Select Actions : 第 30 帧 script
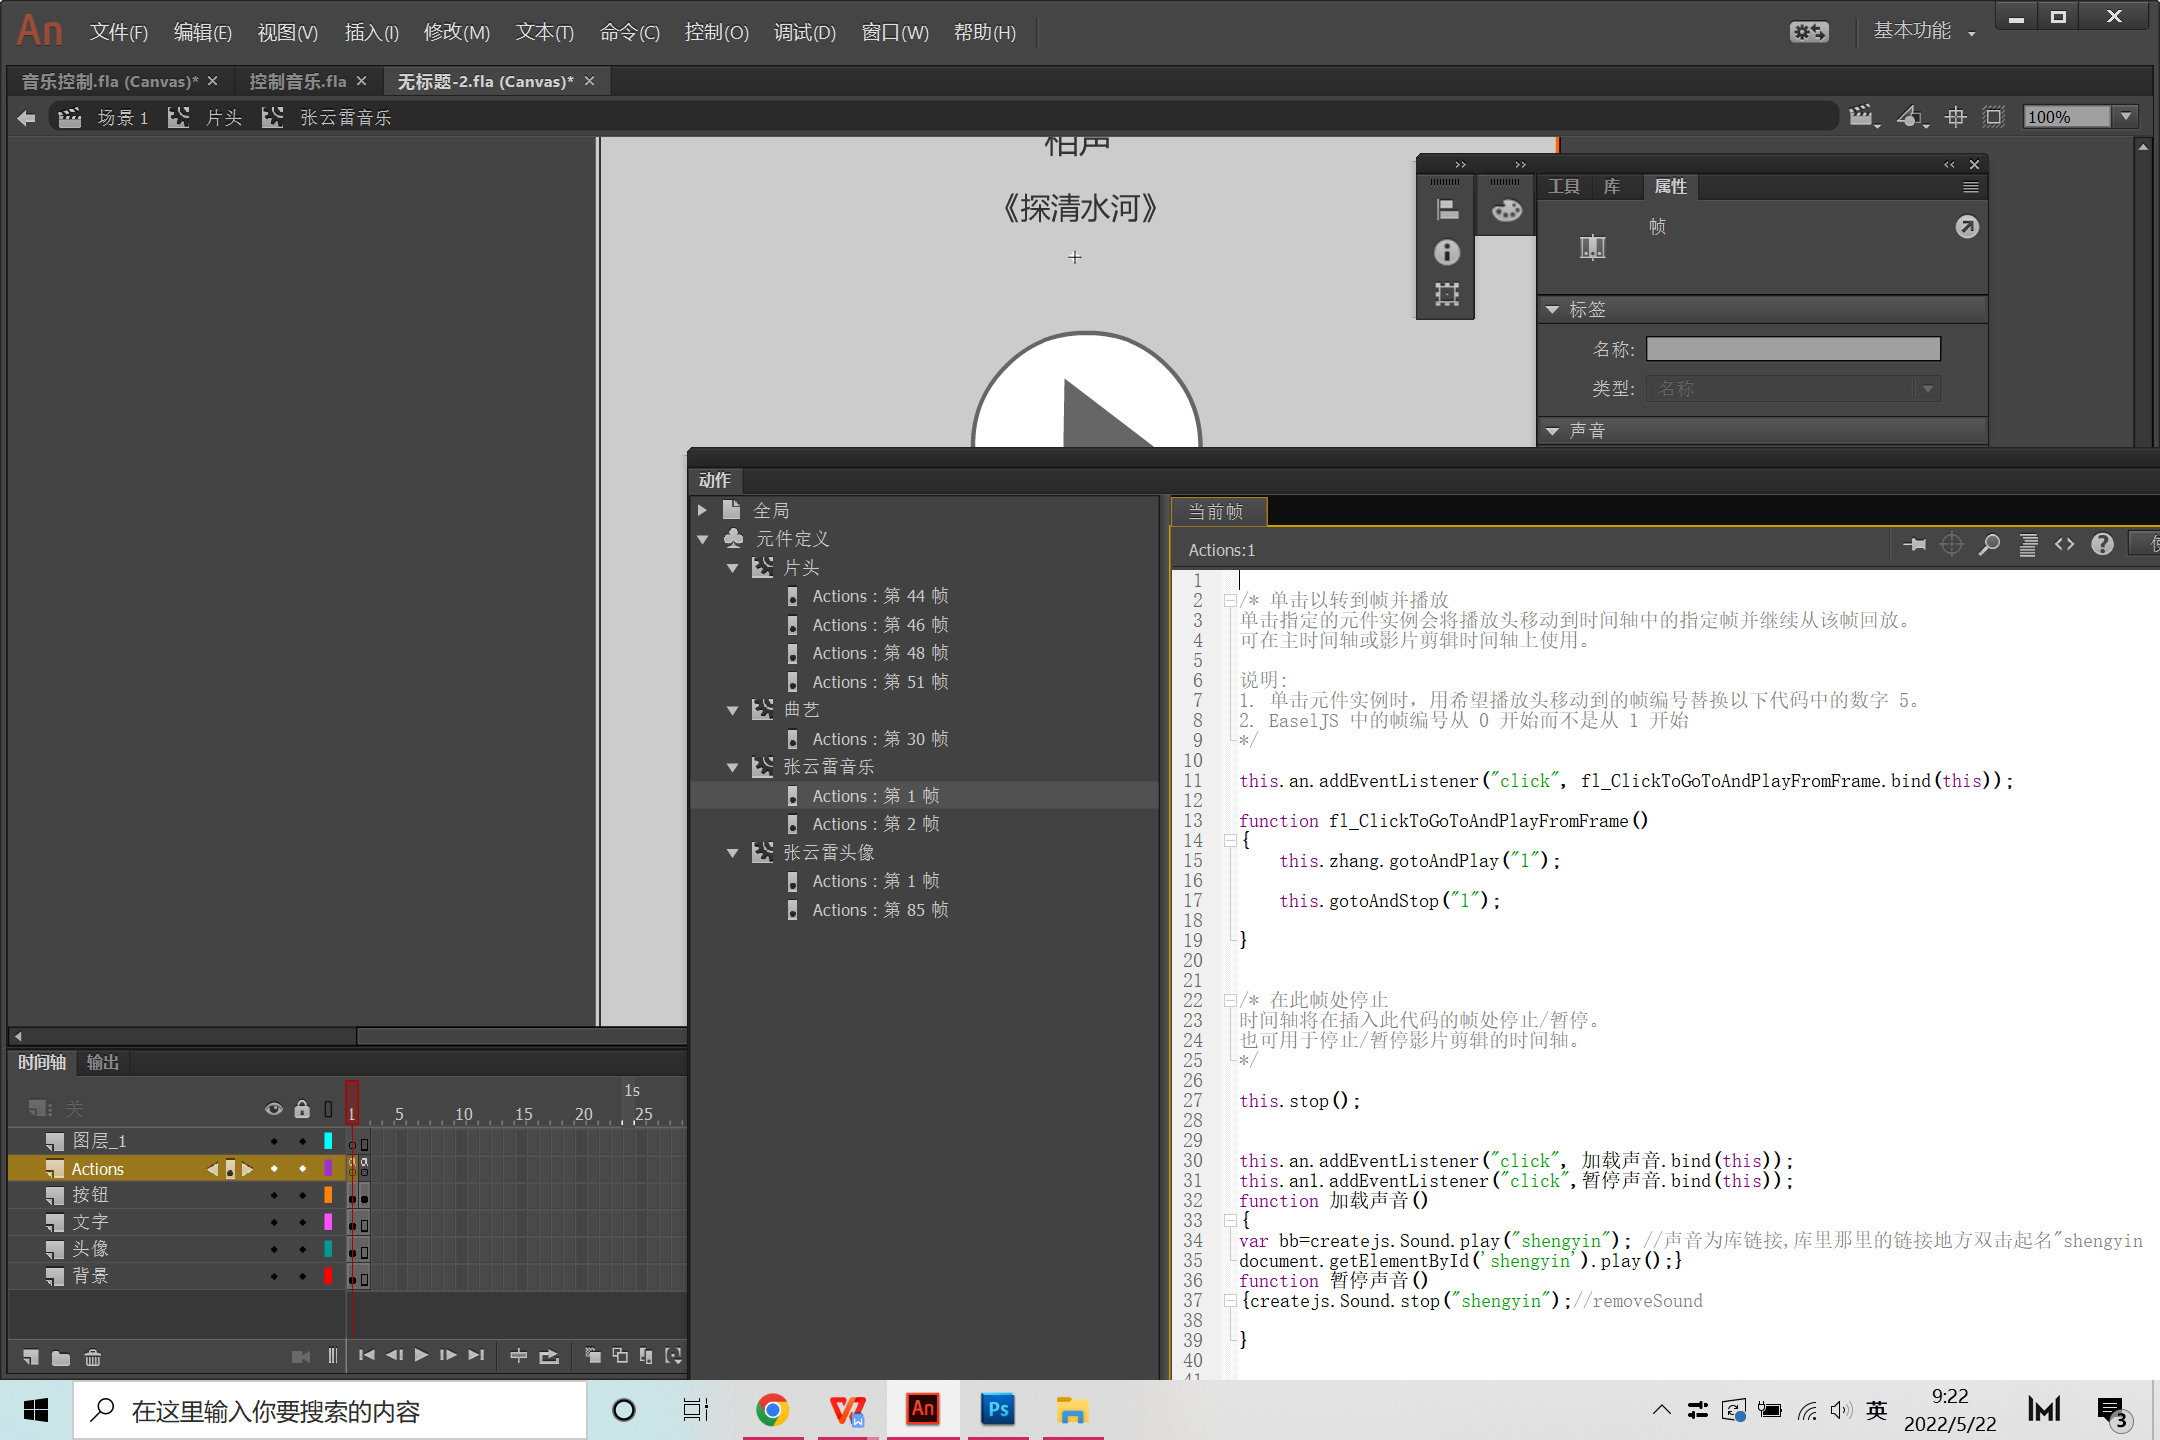The image size is (2160, 1440). (x=879, y=739)
